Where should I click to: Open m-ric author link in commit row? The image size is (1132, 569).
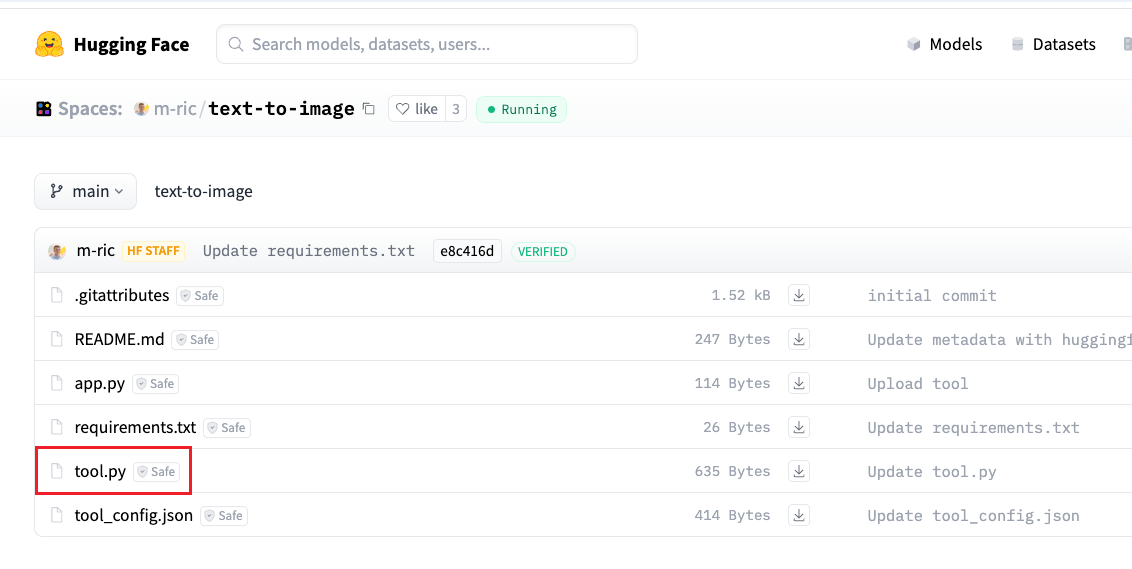(95, 251)
